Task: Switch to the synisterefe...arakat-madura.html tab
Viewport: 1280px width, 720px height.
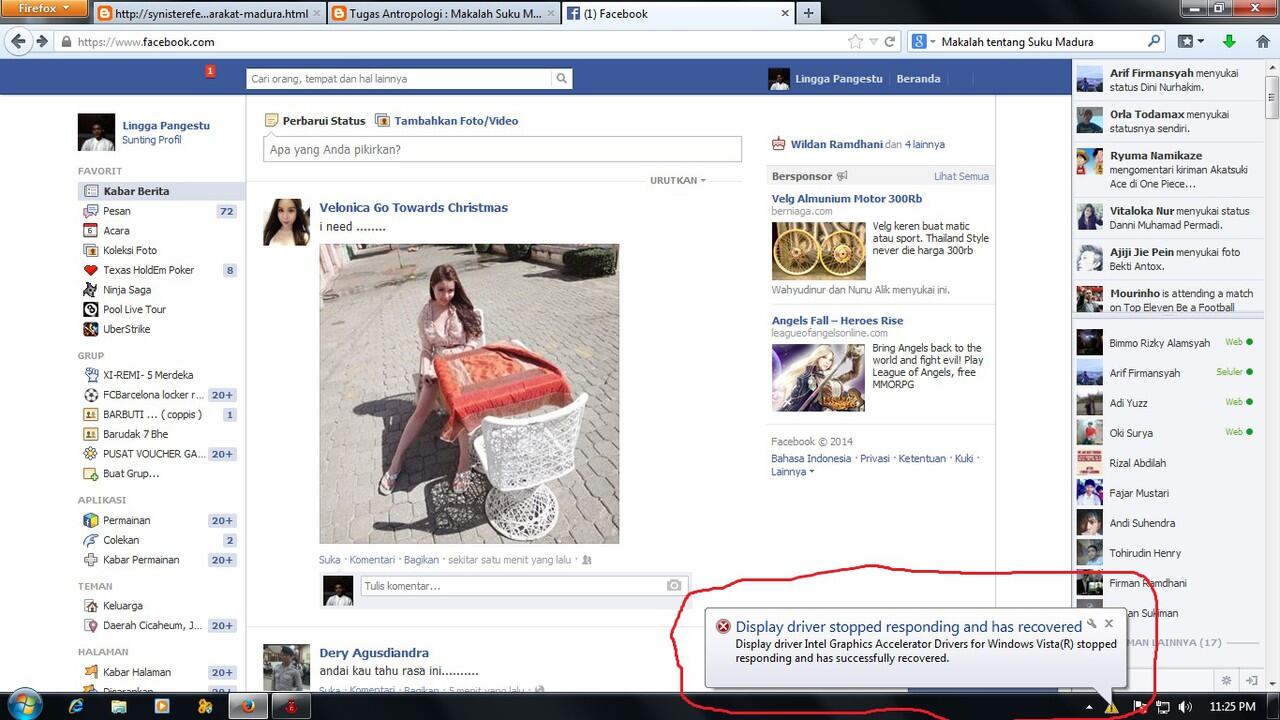Action: 210,14
